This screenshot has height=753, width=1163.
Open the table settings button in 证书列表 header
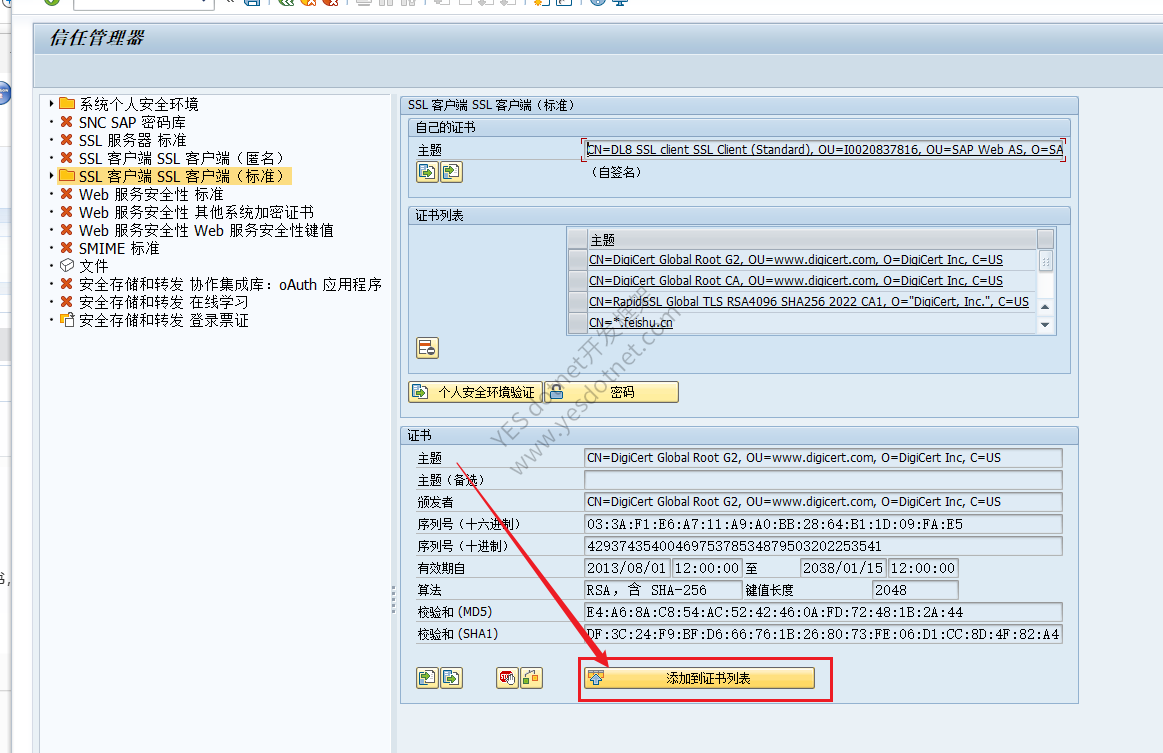coord(1046,239)
